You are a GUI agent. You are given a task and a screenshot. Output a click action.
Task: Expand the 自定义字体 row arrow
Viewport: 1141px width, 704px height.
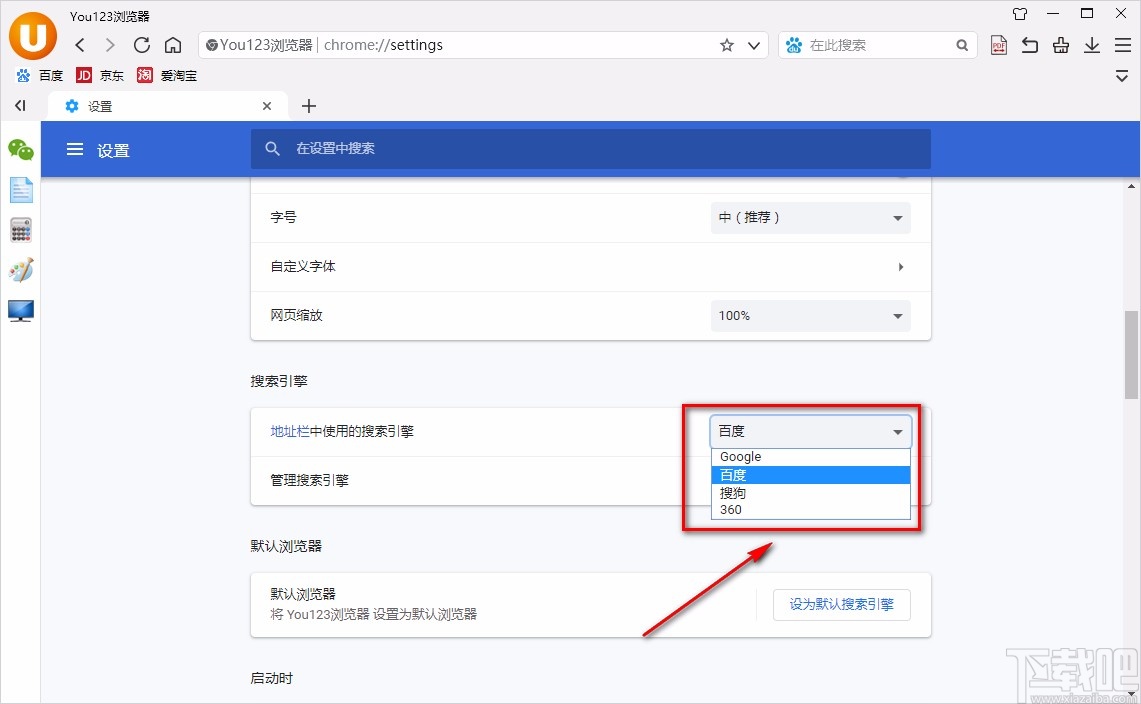901,267
